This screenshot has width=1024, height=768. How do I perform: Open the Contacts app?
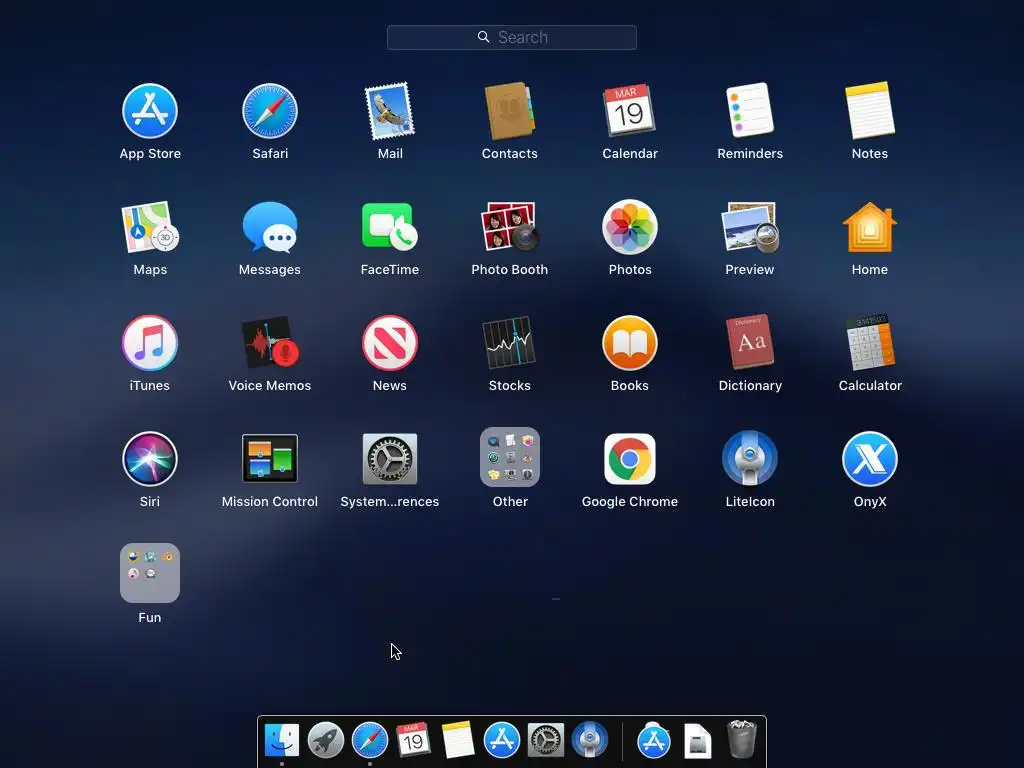(x=509, y=111)
